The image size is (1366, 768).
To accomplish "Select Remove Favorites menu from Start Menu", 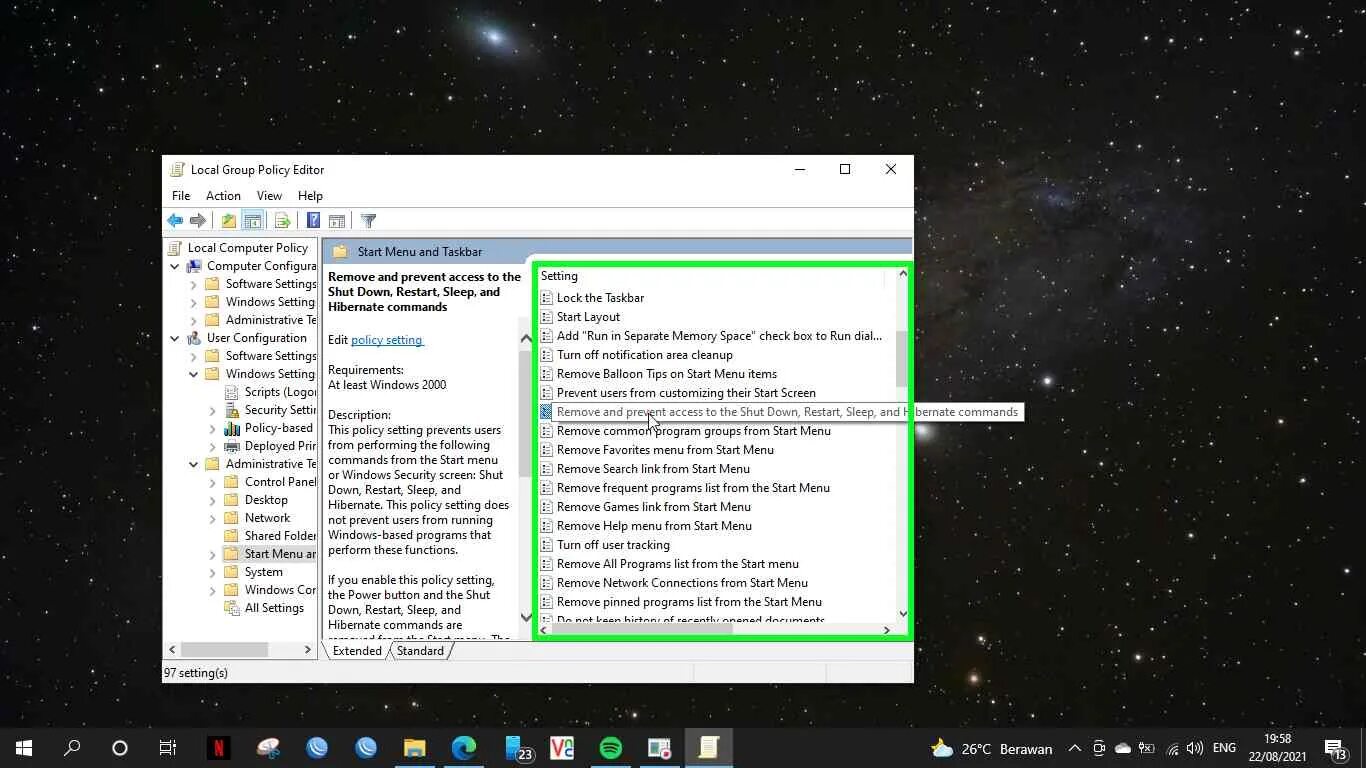I will point(665,450).
